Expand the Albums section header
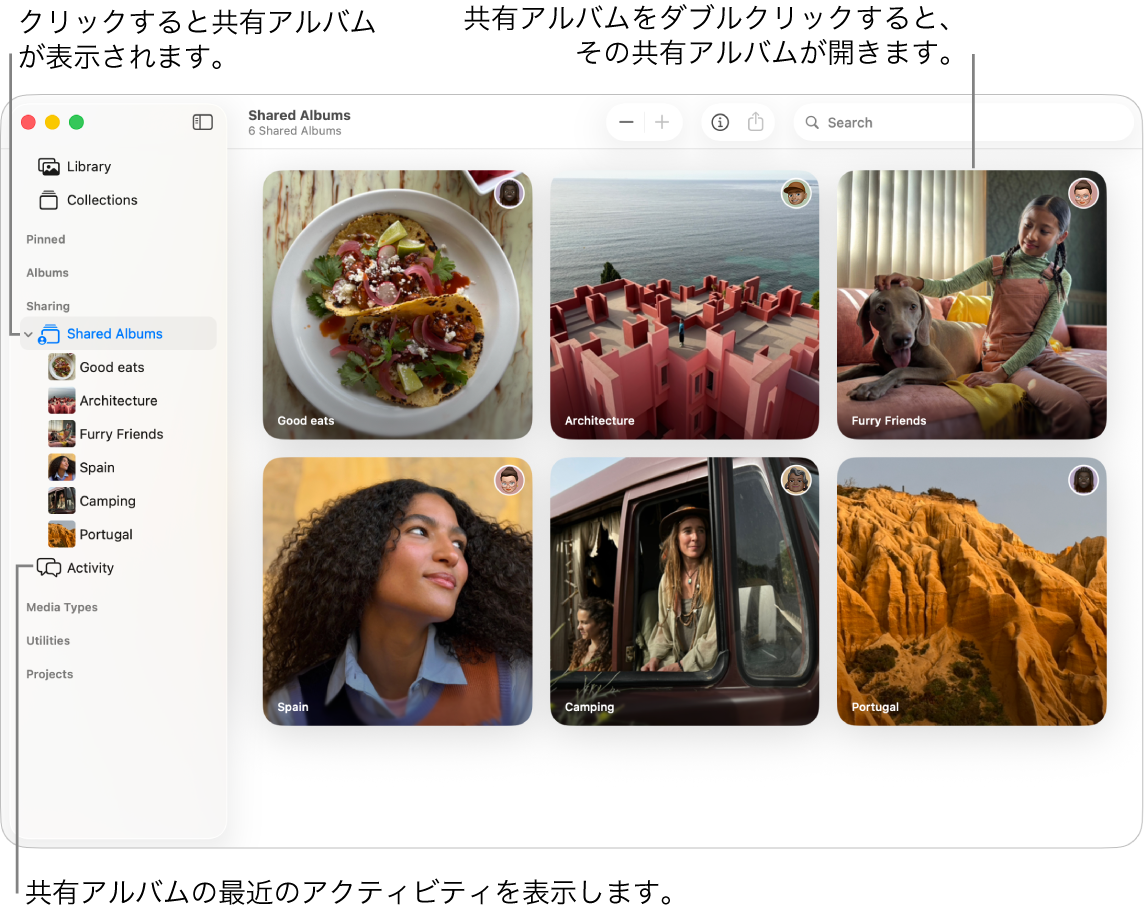The width and height of the screenshot is (1146, 912). tap(48, 273)
